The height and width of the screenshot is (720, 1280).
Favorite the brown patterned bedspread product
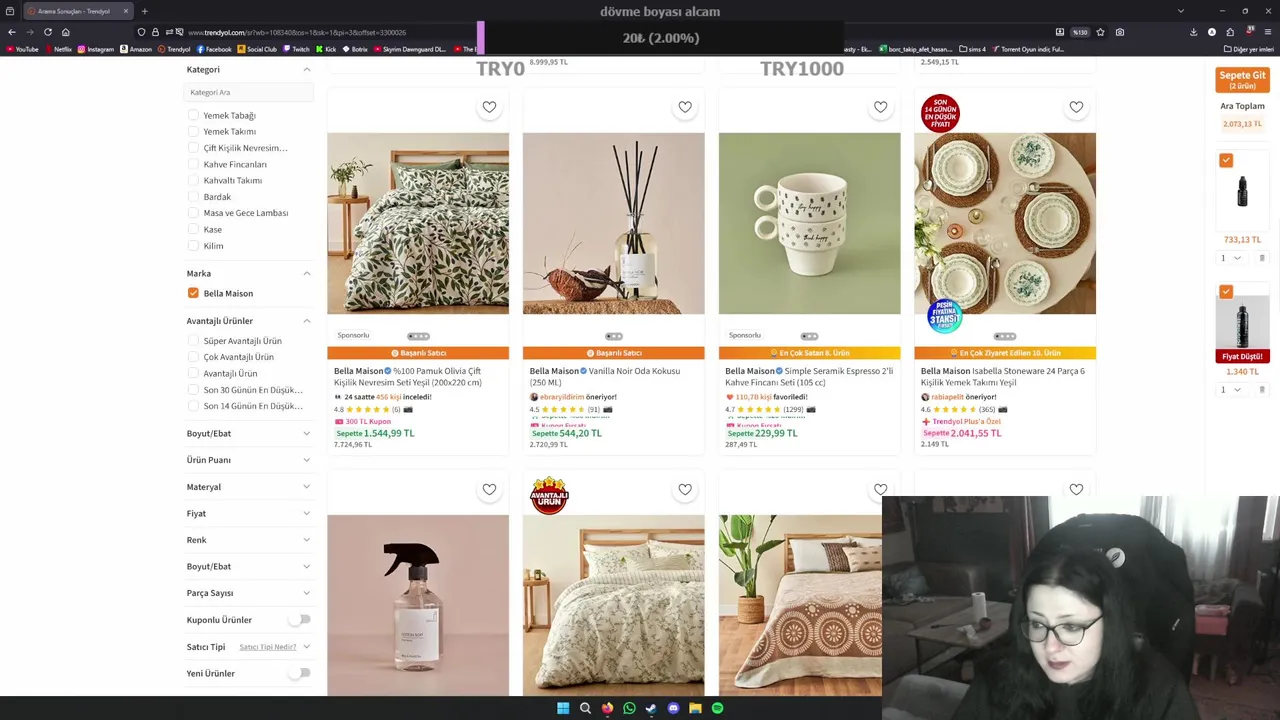880,489
